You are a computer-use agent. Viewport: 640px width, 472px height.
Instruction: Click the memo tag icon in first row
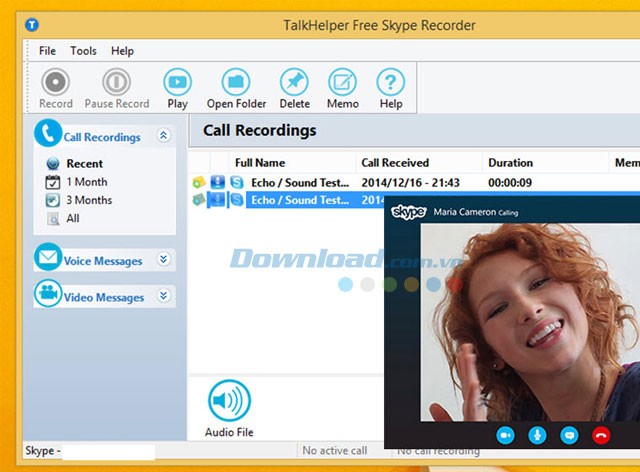199,182
